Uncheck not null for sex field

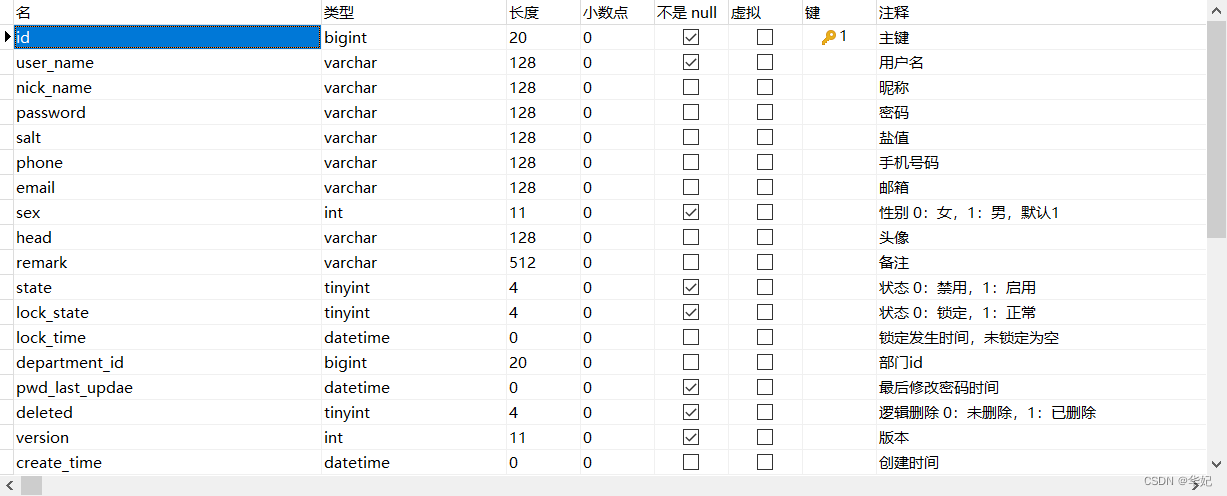tap(691, 212)
